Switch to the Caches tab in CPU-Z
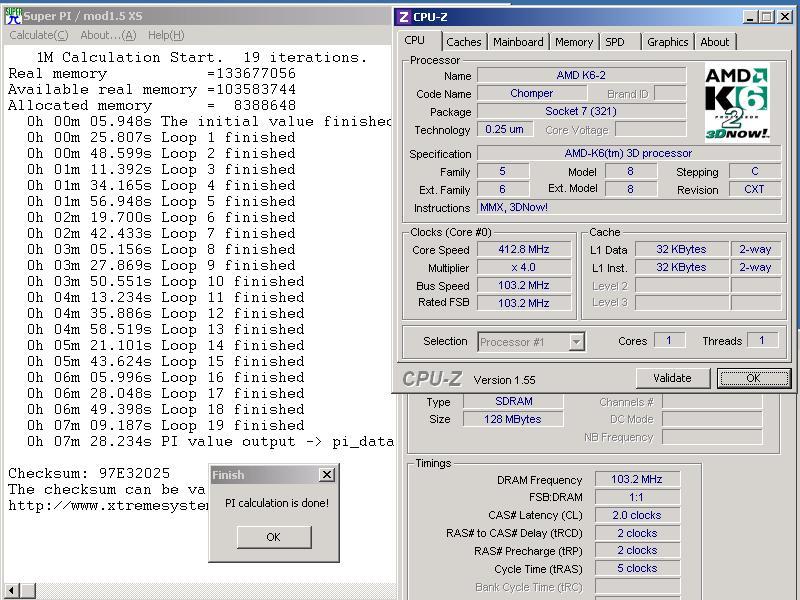The image size is (800, 600). [x=463, y=42]
